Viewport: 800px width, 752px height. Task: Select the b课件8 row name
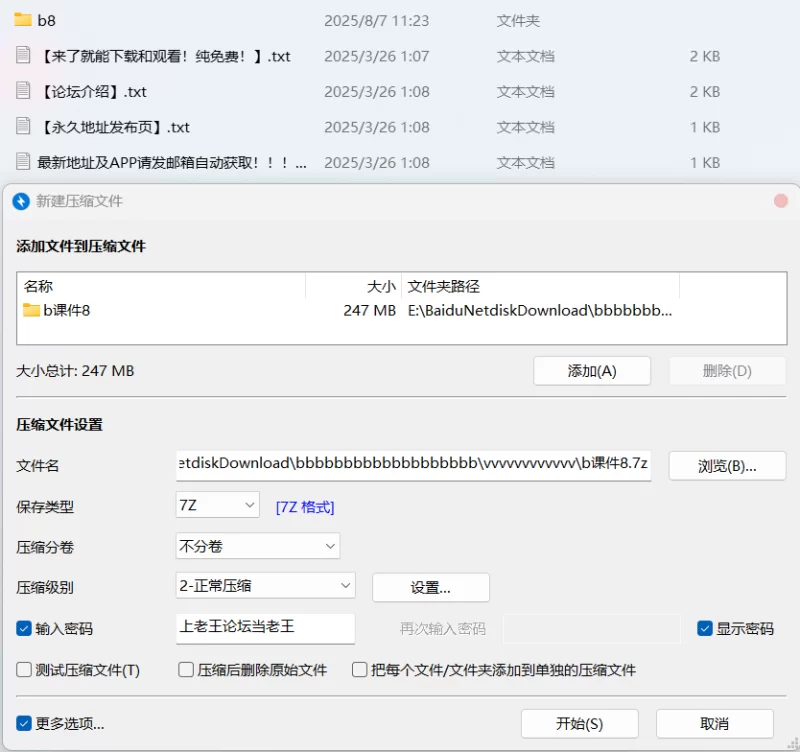pos(66,310)
